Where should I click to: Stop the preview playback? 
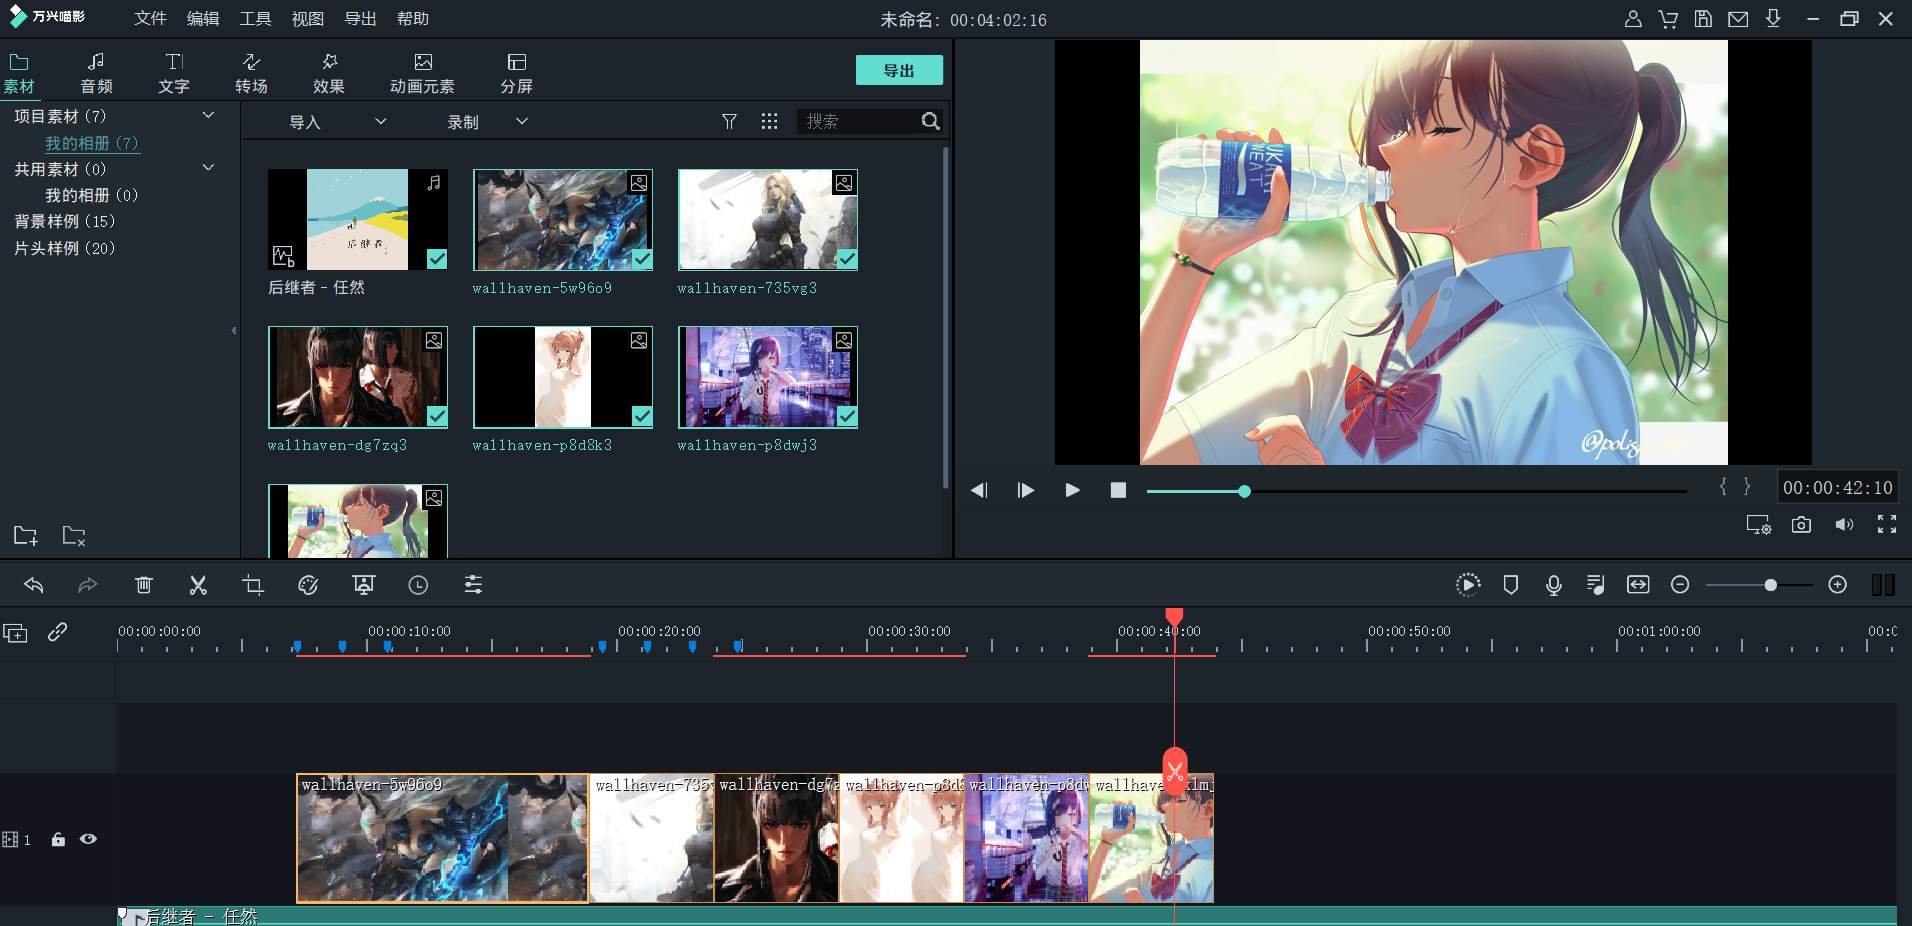pos(1118,490)
